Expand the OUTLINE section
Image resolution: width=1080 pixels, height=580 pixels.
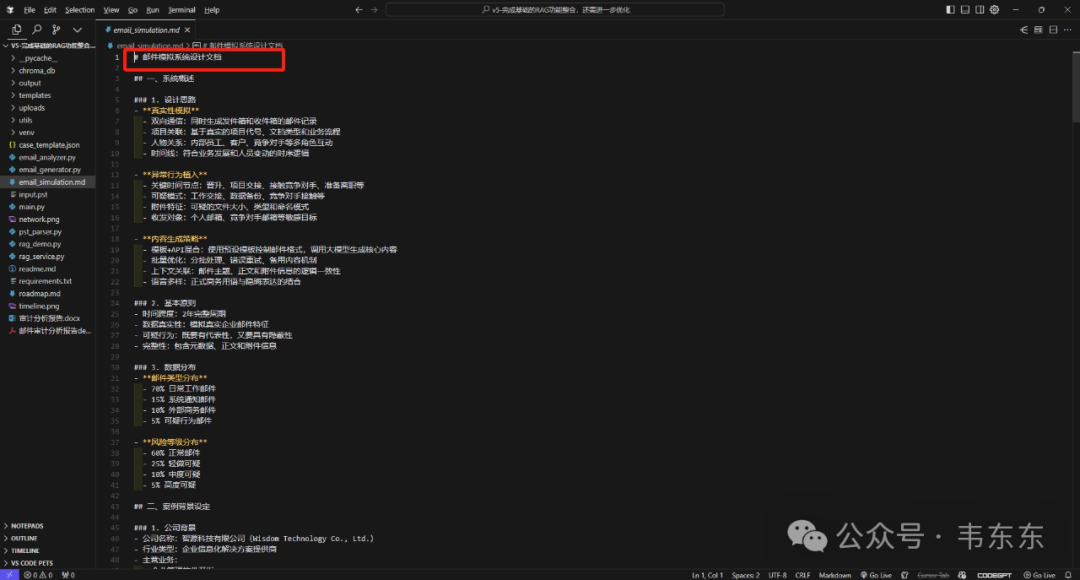(x=48, y=538)
